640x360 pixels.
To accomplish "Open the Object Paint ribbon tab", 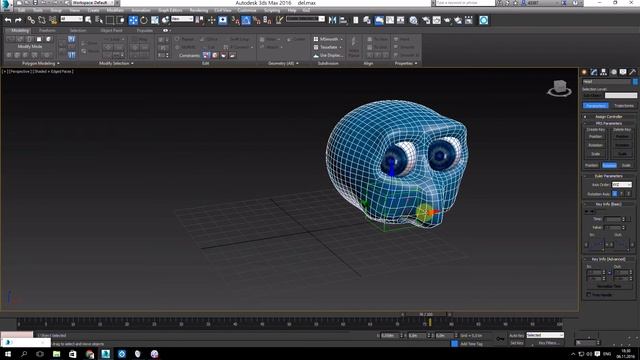I will tap(111, 31).
